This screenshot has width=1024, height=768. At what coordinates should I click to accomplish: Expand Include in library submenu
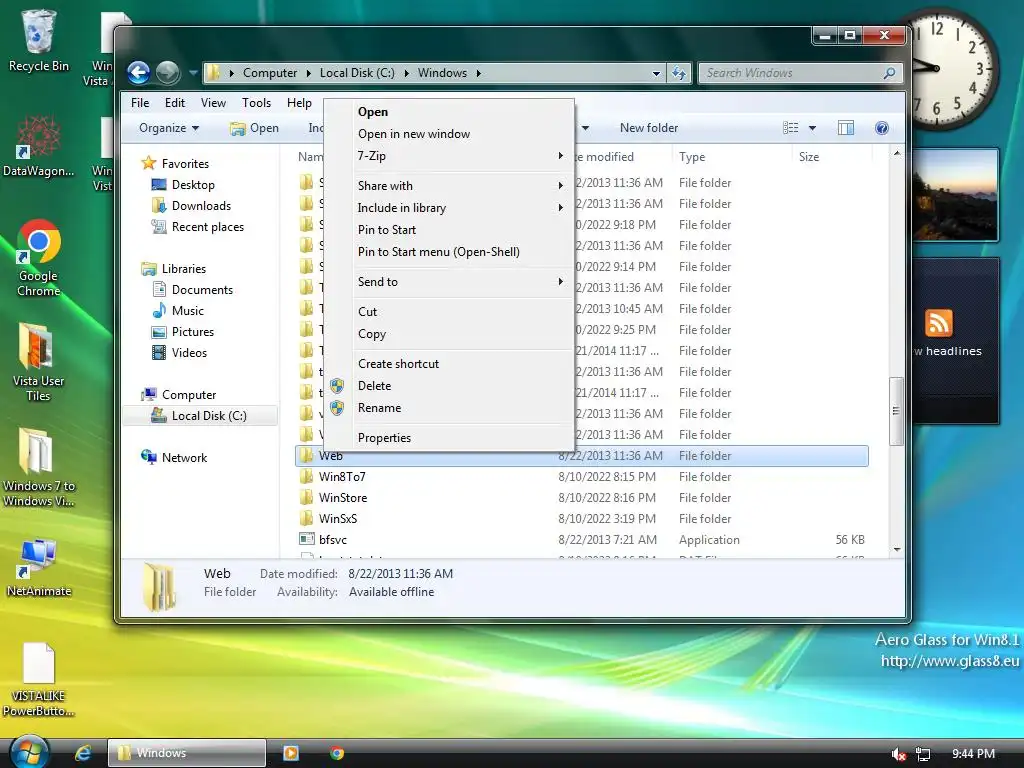point(449,208)
